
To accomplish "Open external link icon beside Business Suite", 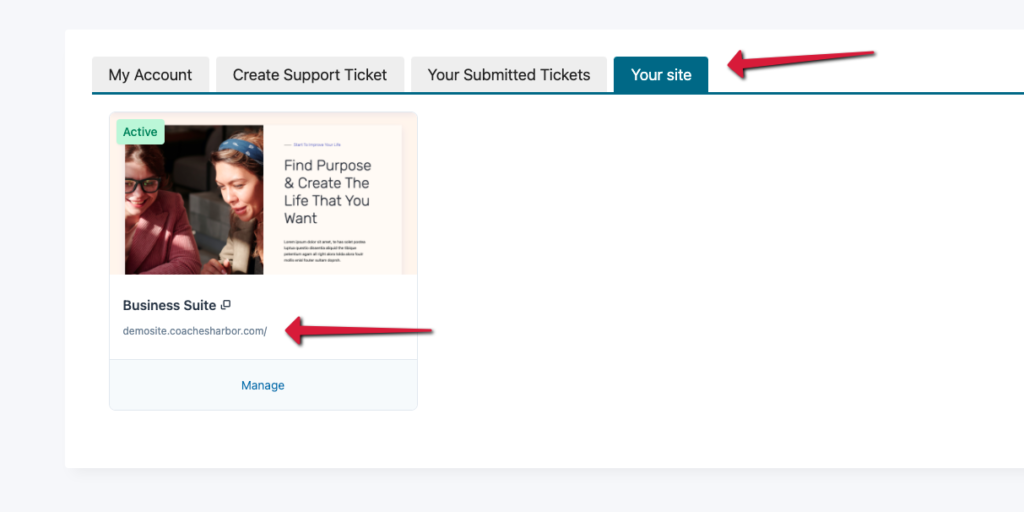I will [x=226, y=305].
